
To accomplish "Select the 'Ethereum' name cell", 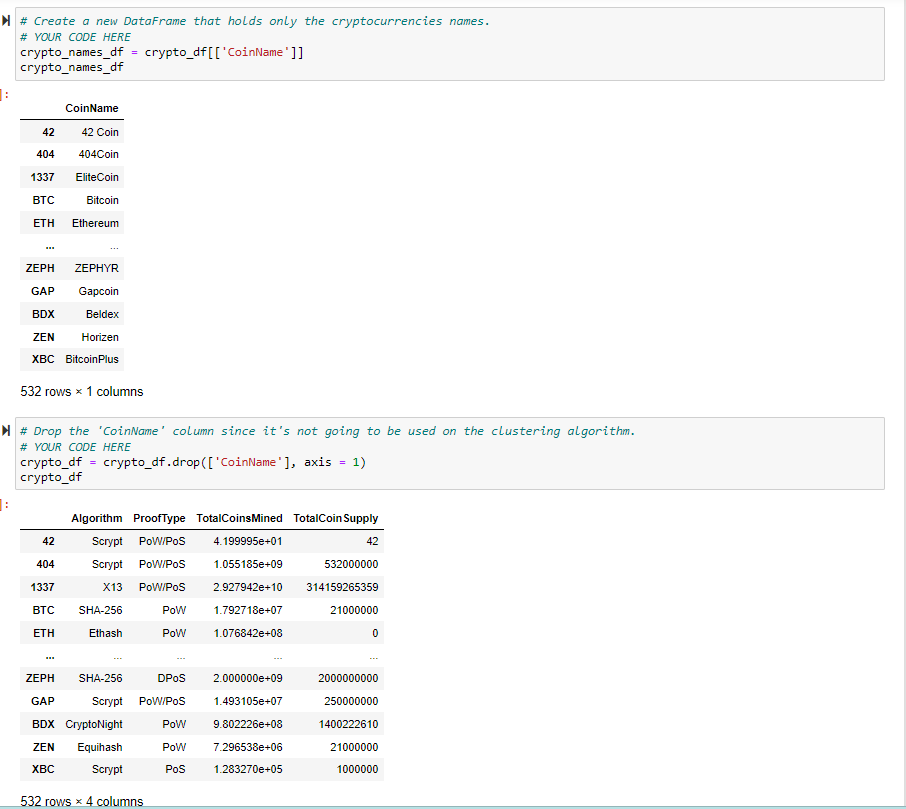I will (95, 223).
